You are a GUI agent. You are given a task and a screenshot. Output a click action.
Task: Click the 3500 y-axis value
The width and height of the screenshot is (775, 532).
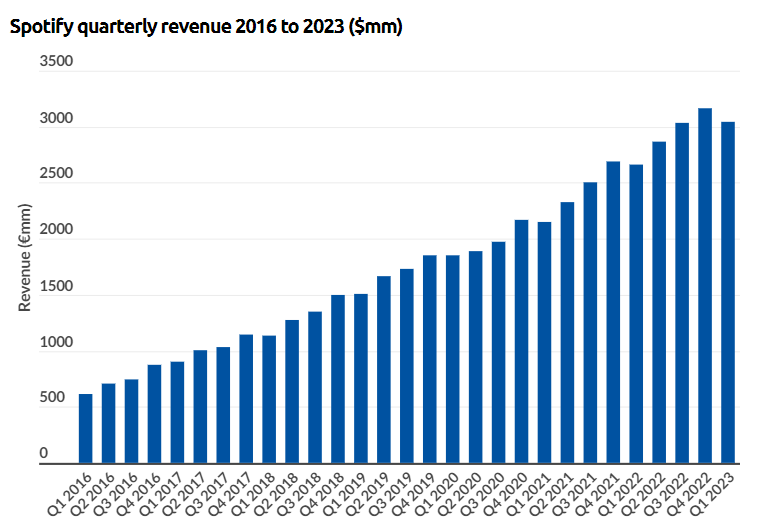point(56,61)
